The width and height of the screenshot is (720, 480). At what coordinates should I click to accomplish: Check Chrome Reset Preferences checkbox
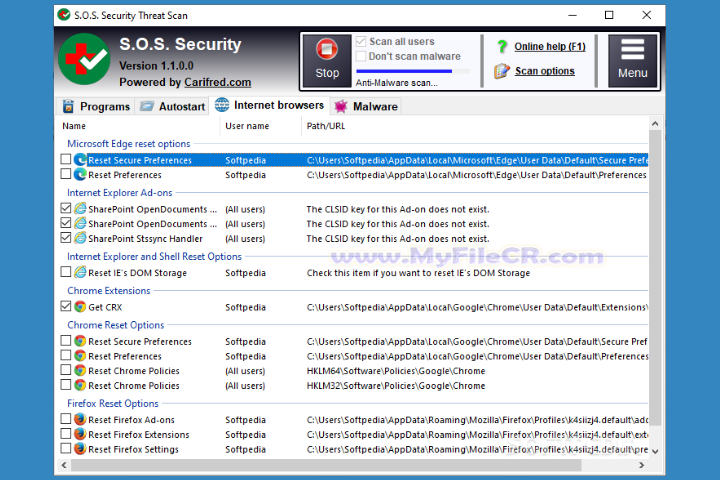[66, 355]
